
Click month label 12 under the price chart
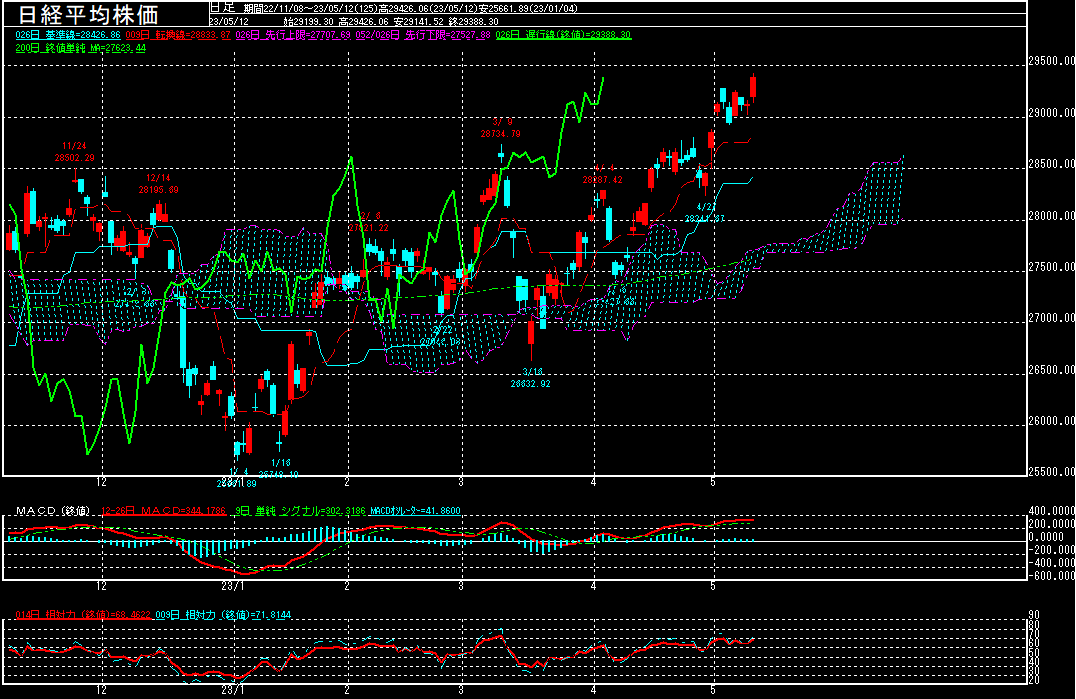click(102, 482)
